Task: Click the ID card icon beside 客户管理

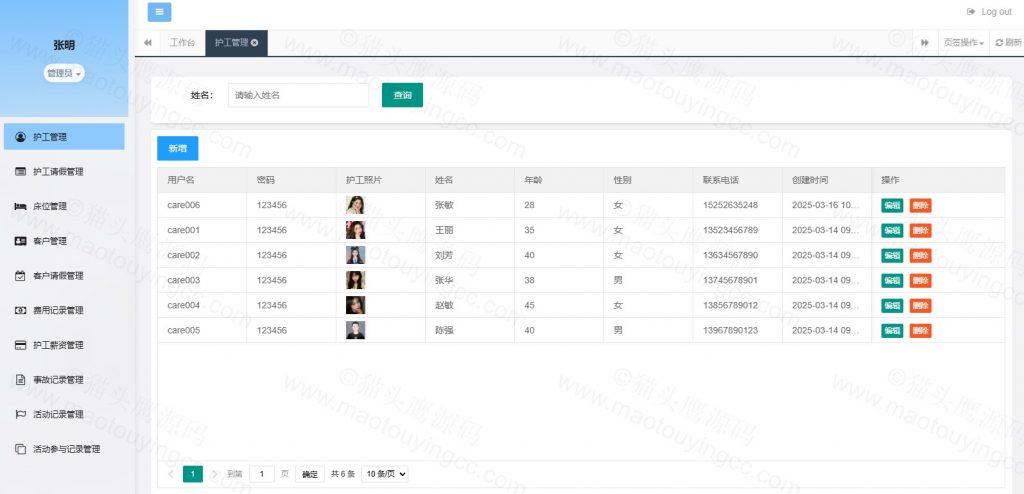Action: coord(20,241)
